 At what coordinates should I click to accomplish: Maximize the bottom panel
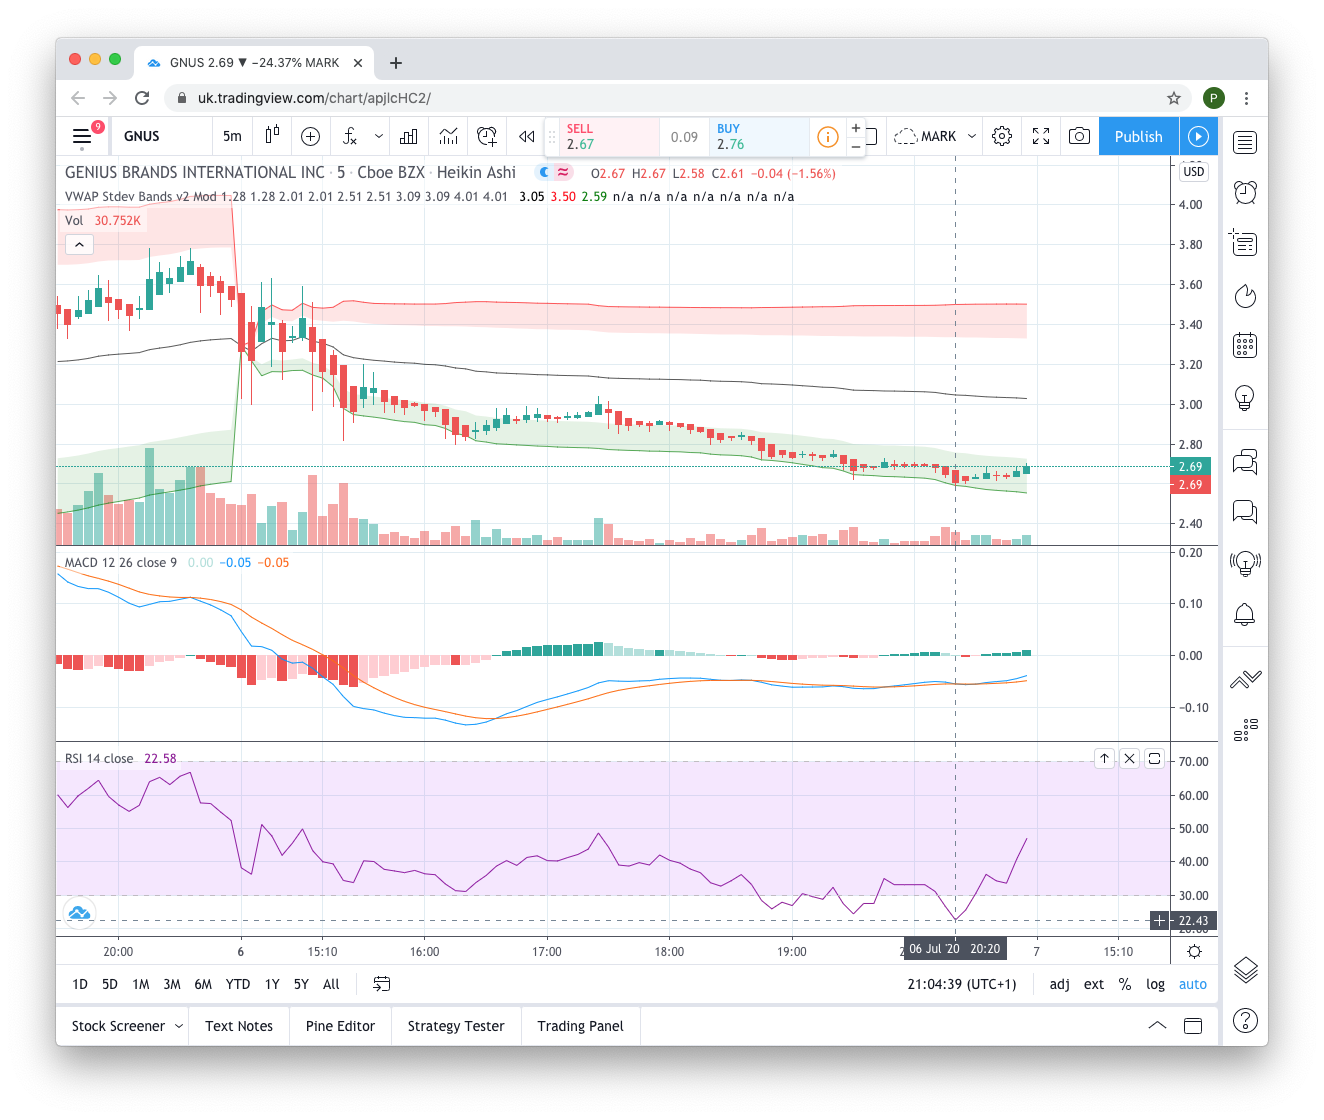click(x=1193, y=1026)
